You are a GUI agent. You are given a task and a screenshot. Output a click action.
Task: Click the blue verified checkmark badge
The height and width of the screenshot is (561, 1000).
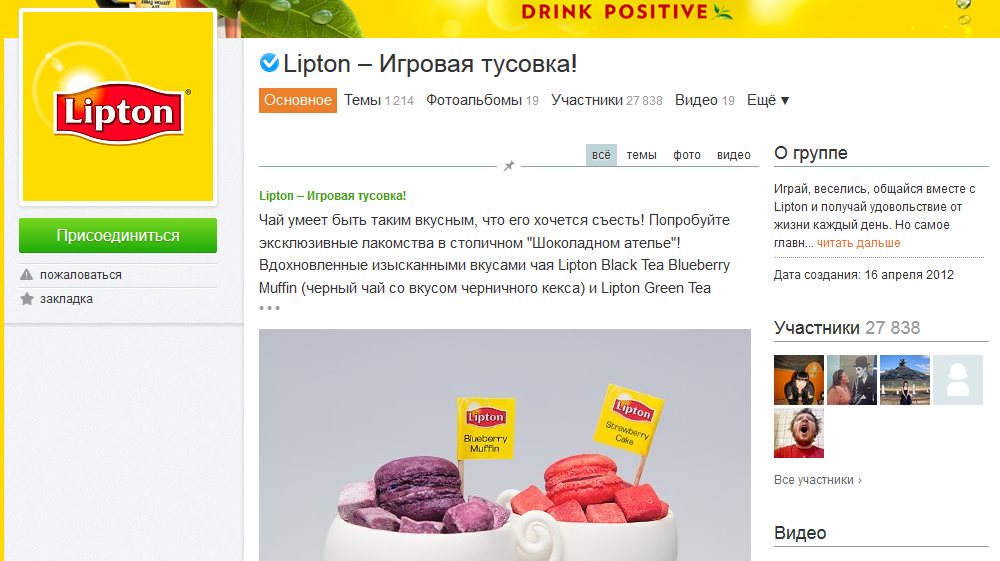click(x=269, y=62)
